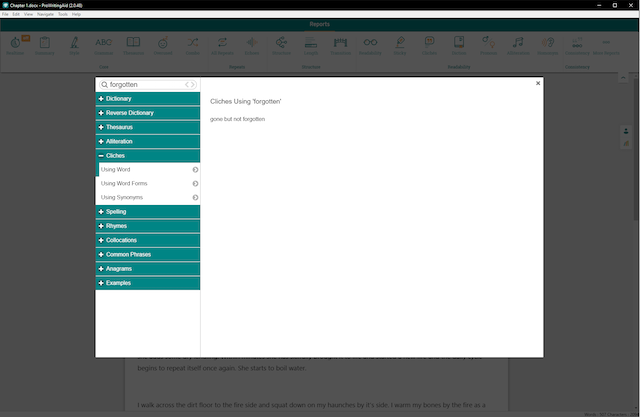Expand the Examples section

[x=148, y=283]
